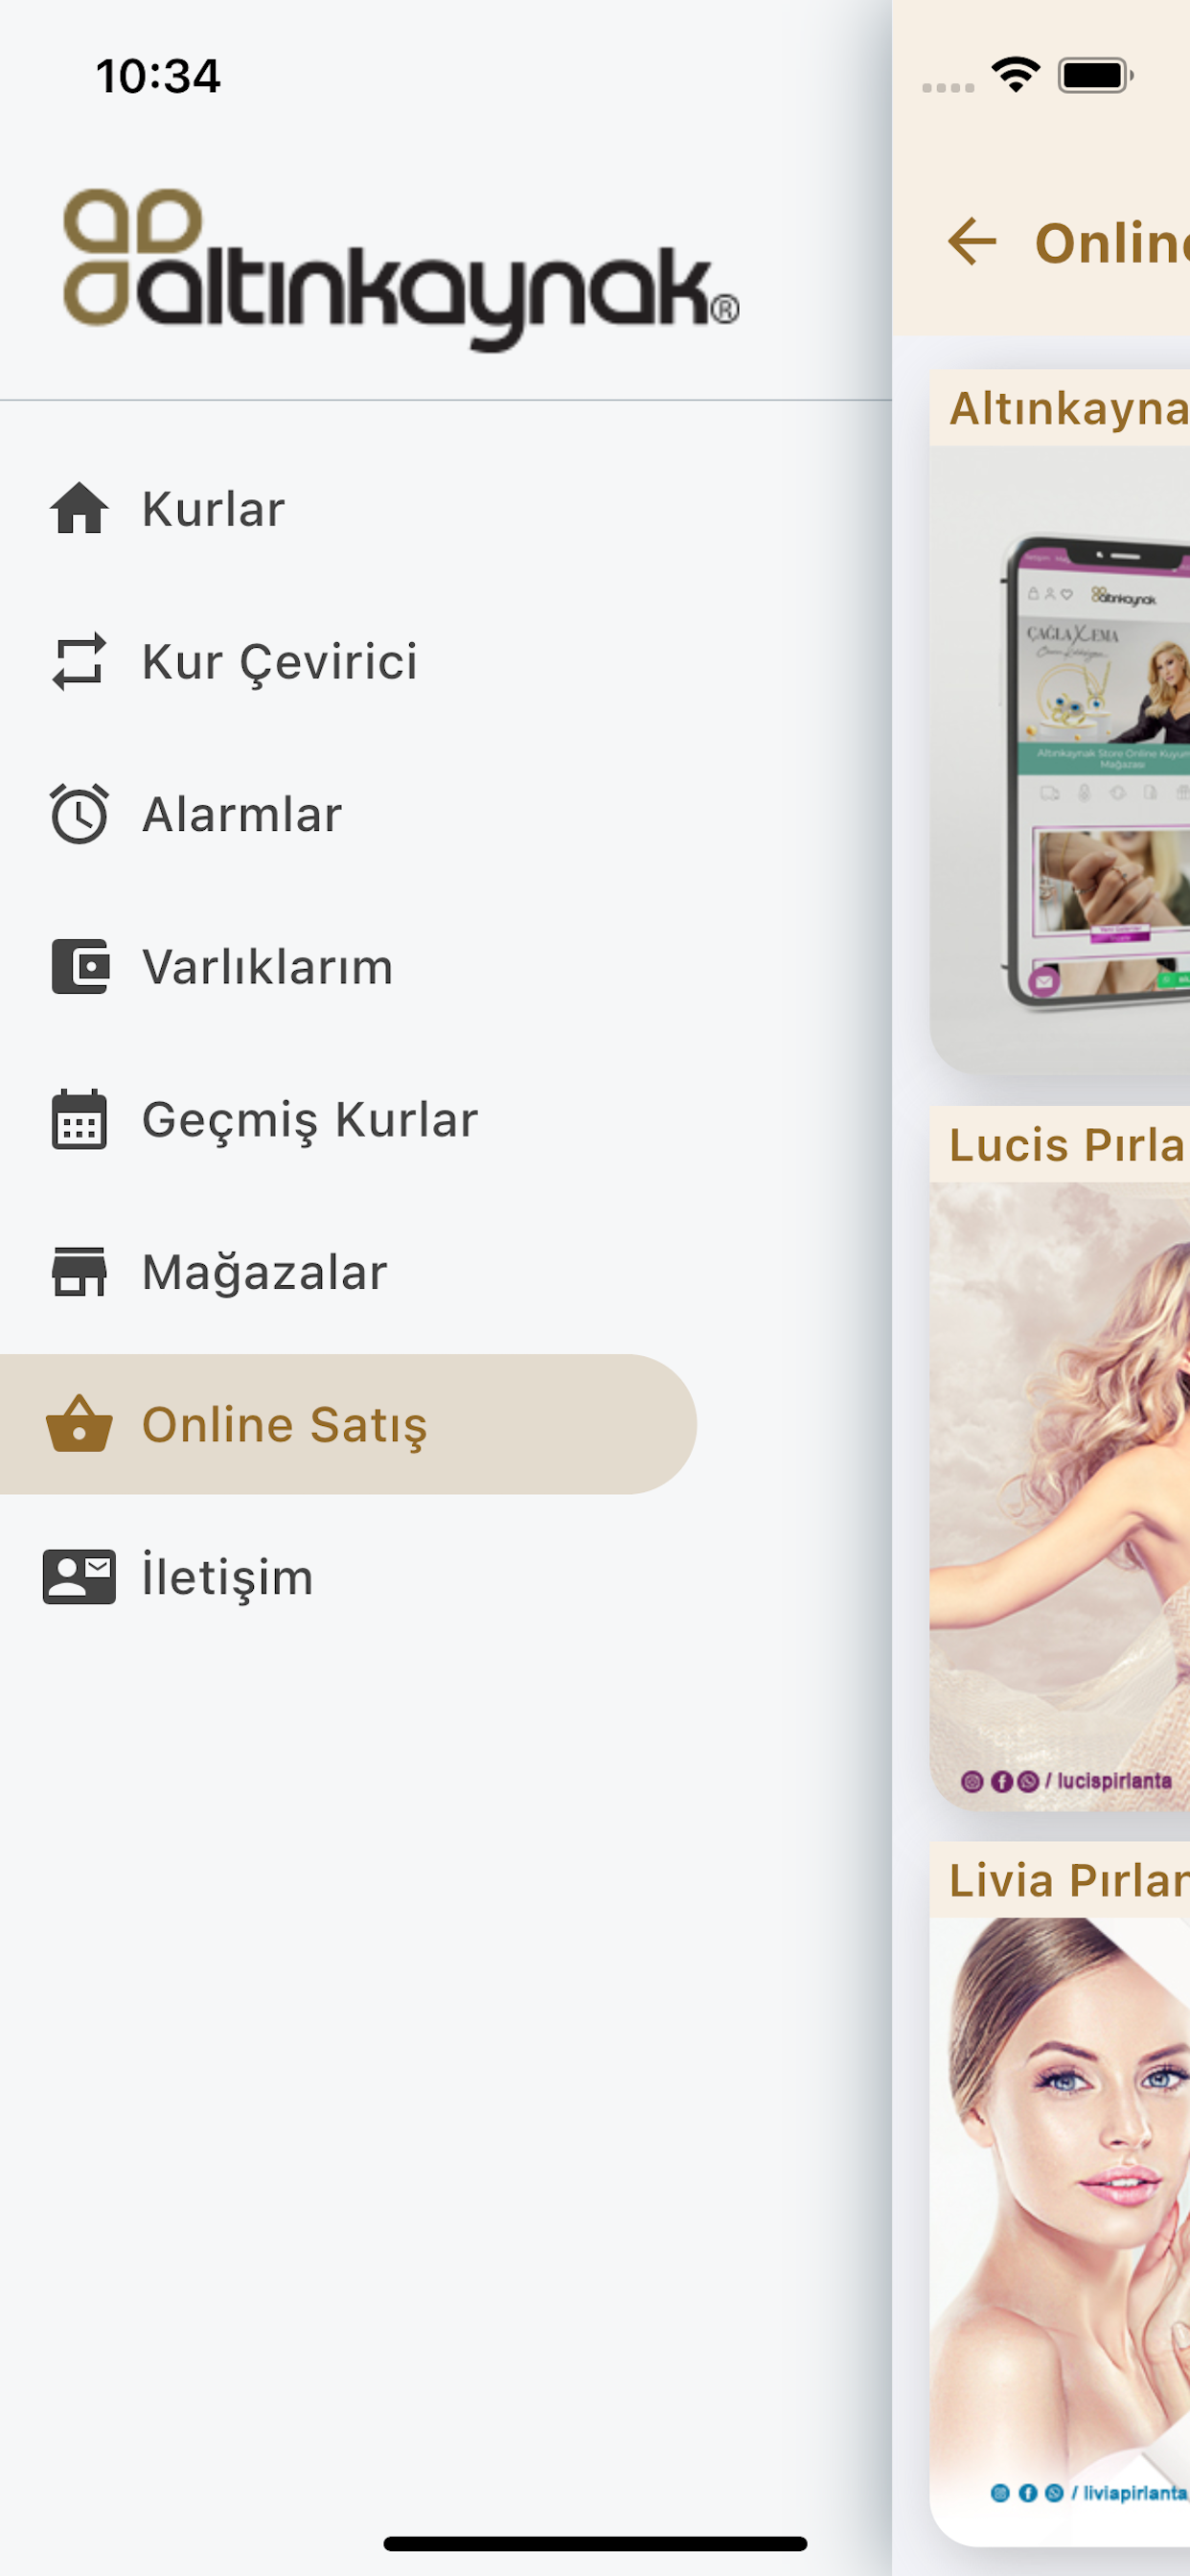1190x2576 pixels.
Task: Select Mağazalar in the side menu
Action: 348,1272
